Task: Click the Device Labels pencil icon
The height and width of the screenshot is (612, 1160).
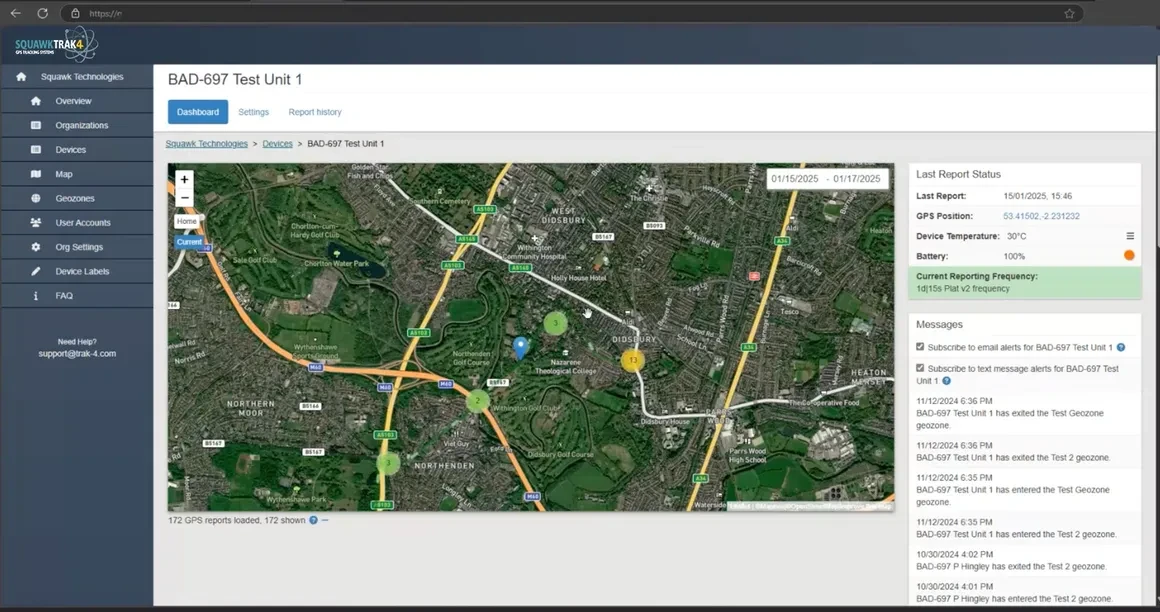Action: pyautogui.click(x=36, y=272)
